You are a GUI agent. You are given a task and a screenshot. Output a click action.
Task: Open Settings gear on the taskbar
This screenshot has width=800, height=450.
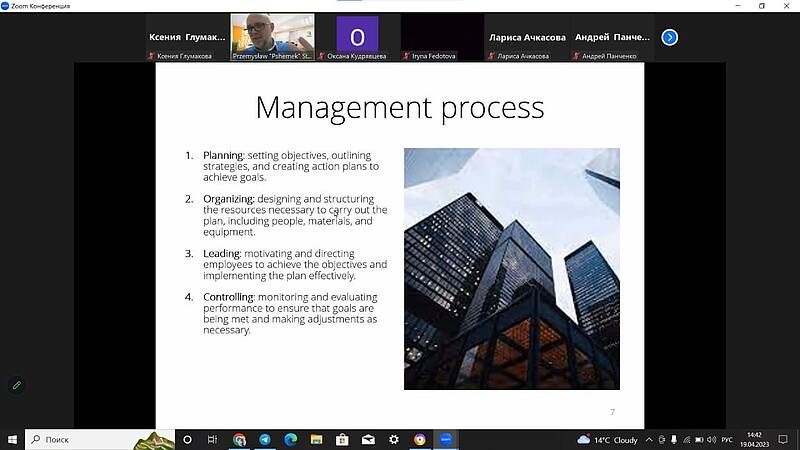tap(394, 439)
